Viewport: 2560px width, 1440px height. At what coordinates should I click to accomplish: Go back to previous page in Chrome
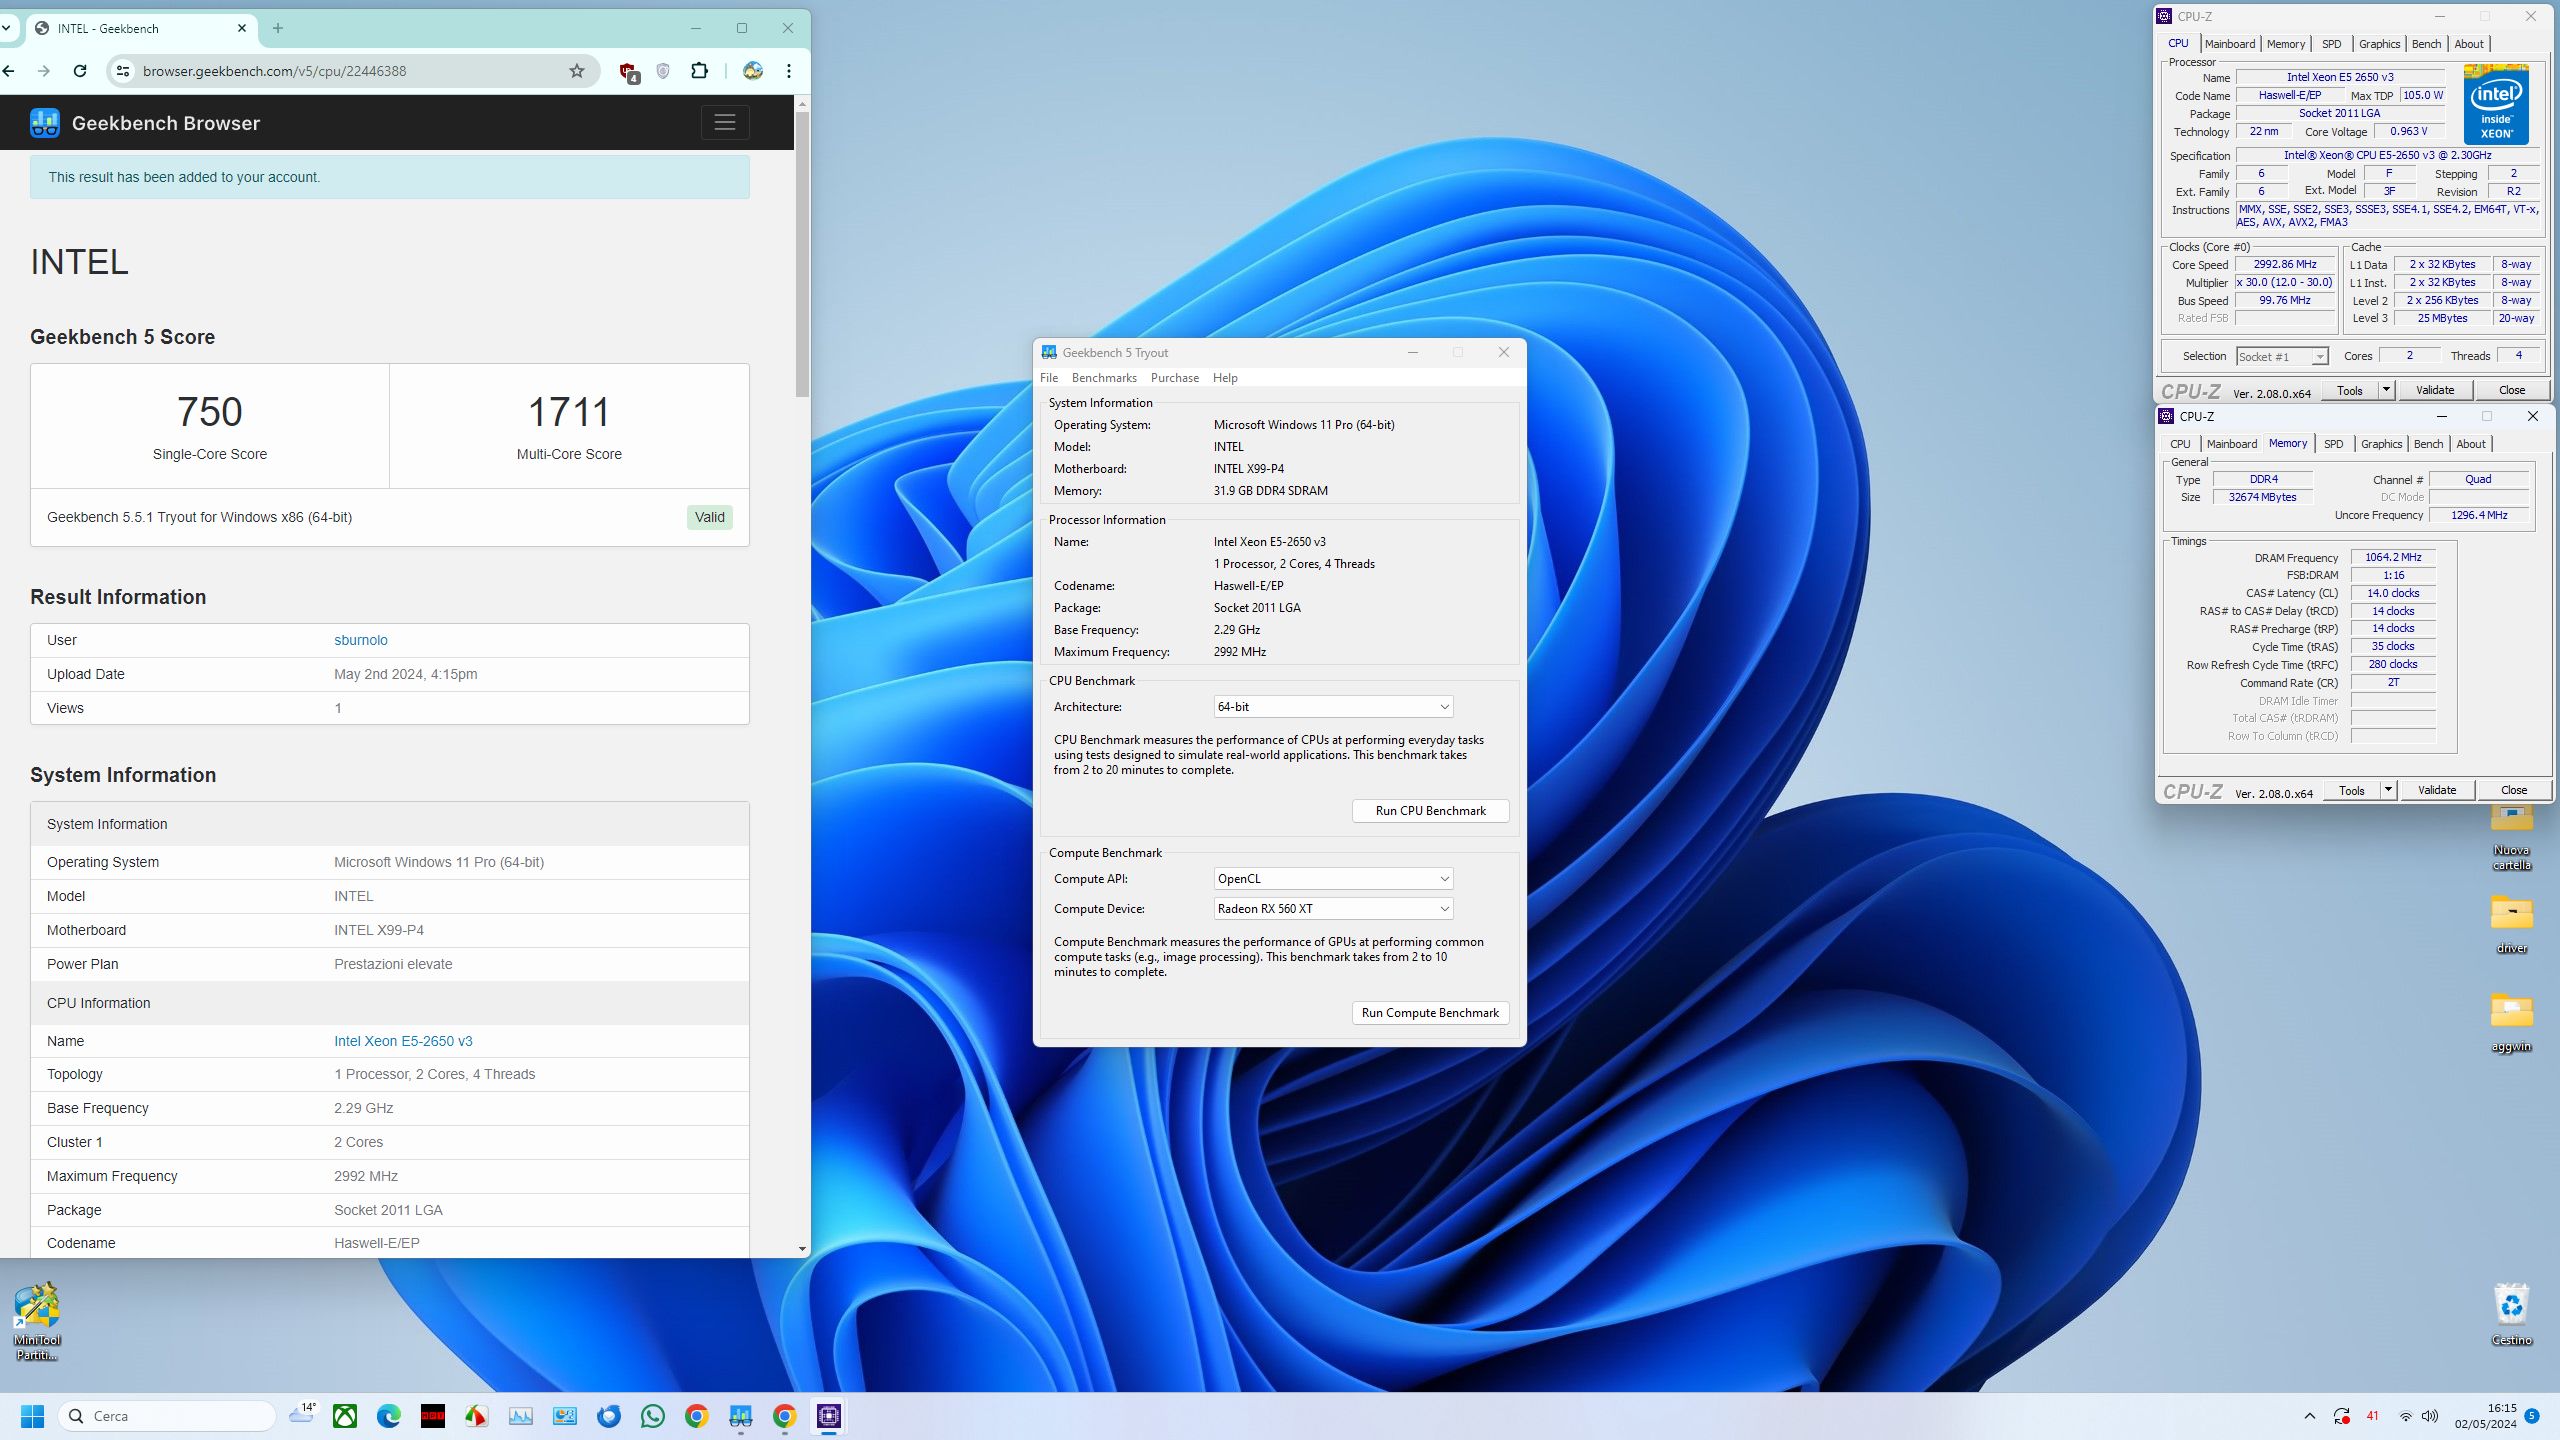[9, 71]
